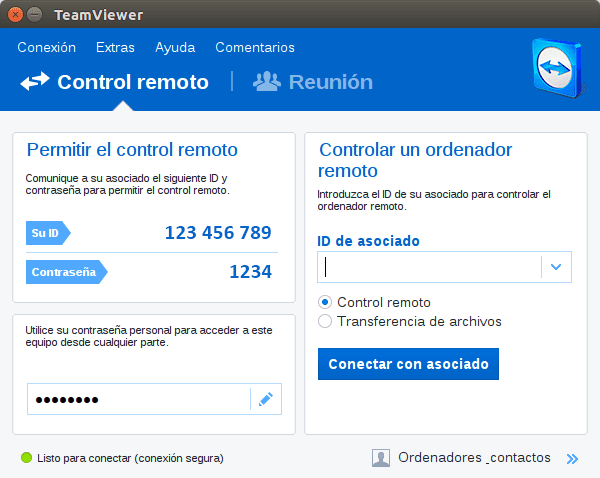
Task: Click the ID number 123 456 789
Action: [218, 233]
